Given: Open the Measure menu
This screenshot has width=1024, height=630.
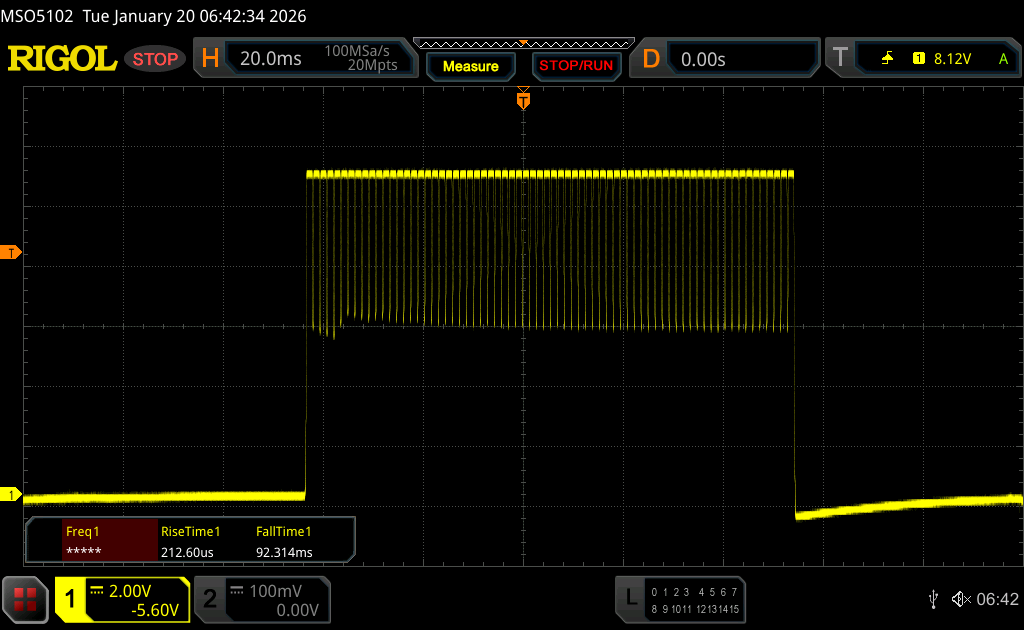Looking at the screenshot, I should coord(470,66).
